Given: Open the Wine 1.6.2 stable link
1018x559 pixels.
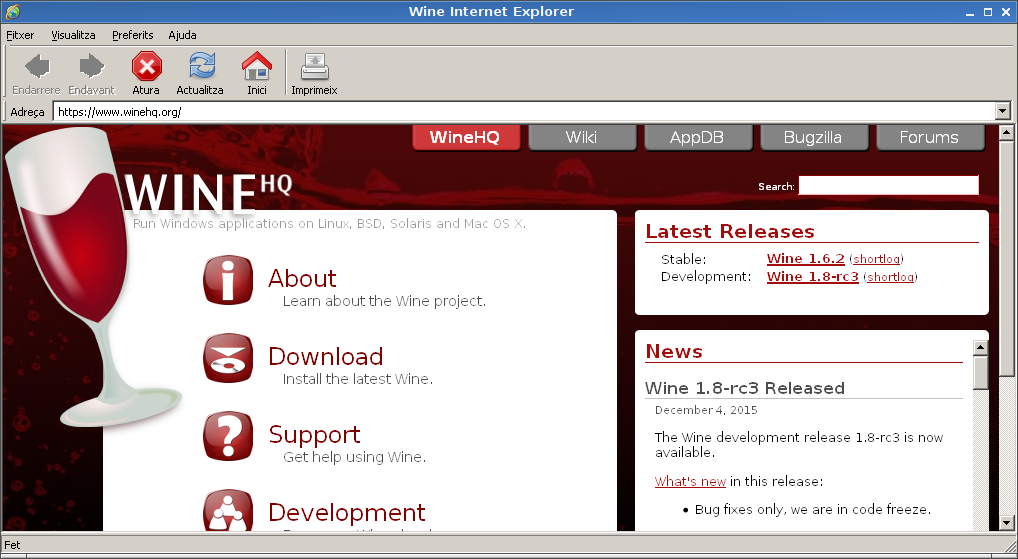Looking at the screenshot, I should (x=805, y=259).
